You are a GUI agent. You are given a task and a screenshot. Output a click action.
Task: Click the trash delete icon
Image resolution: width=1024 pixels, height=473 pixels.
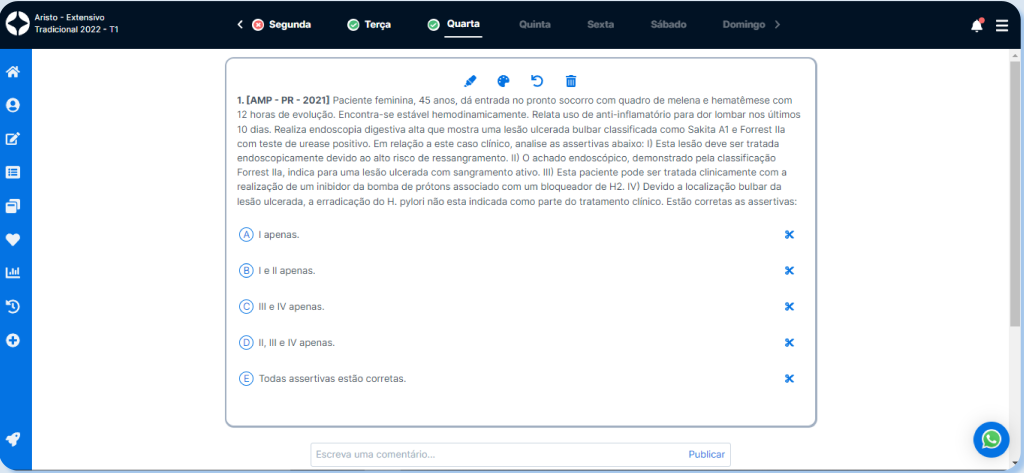pyautogui.click(x=571, y=81)
